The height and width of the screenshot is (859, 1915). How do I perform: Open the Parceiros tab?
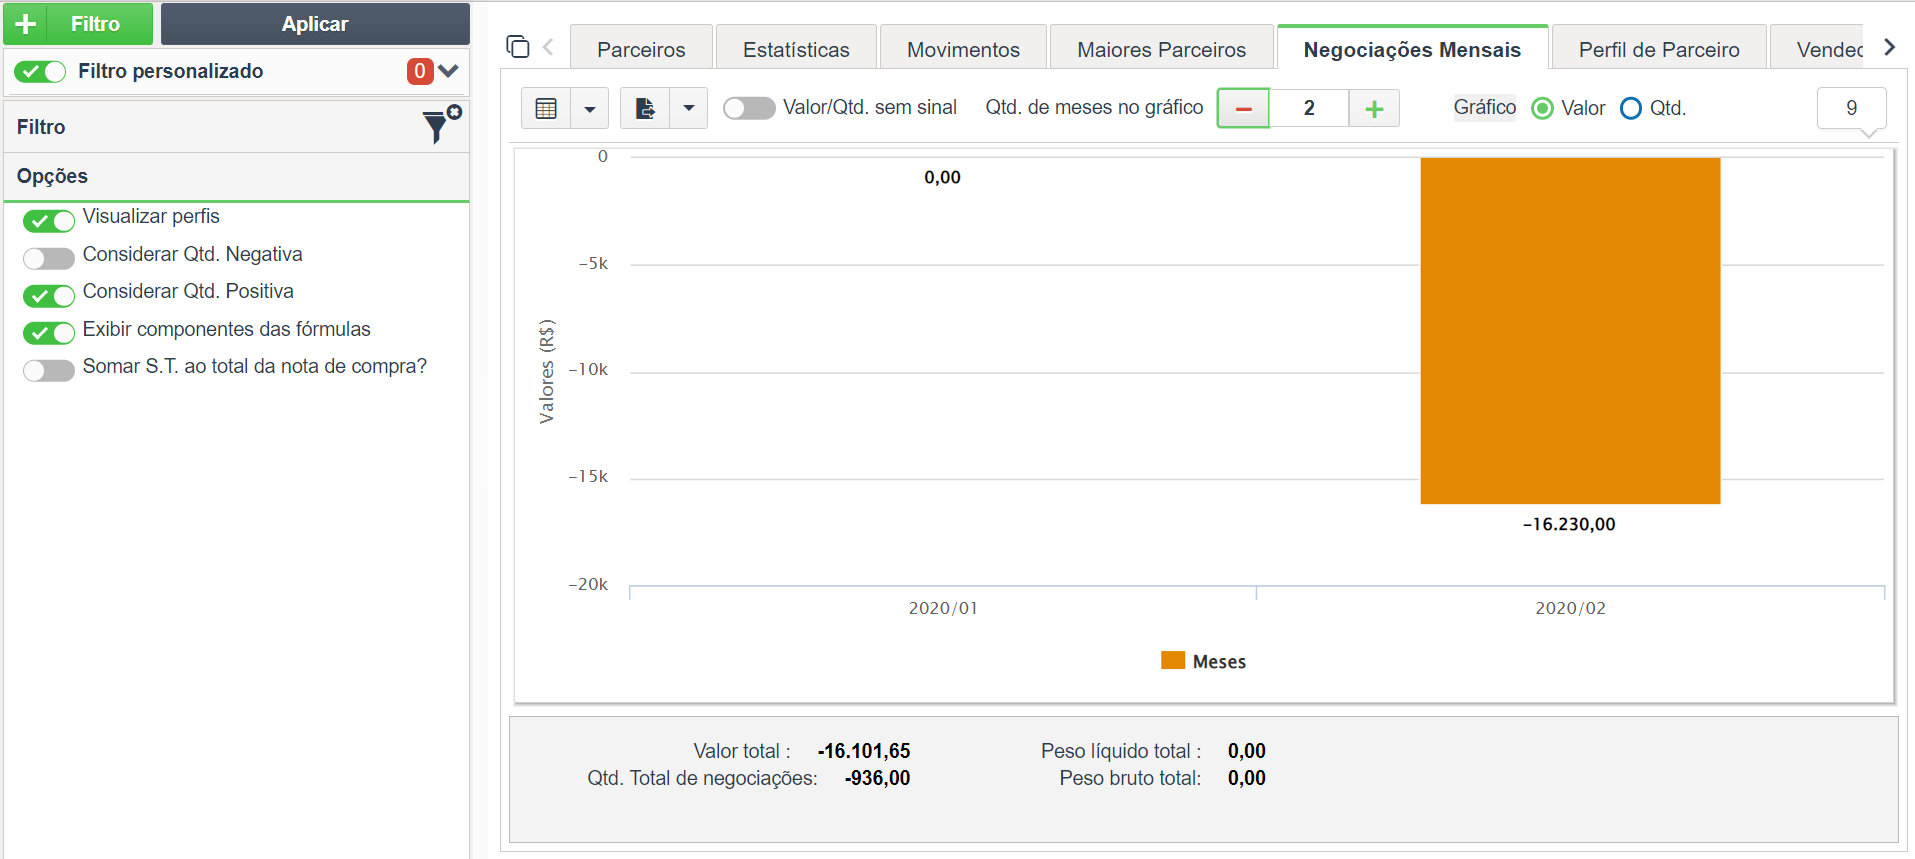(x=641, y=49)
